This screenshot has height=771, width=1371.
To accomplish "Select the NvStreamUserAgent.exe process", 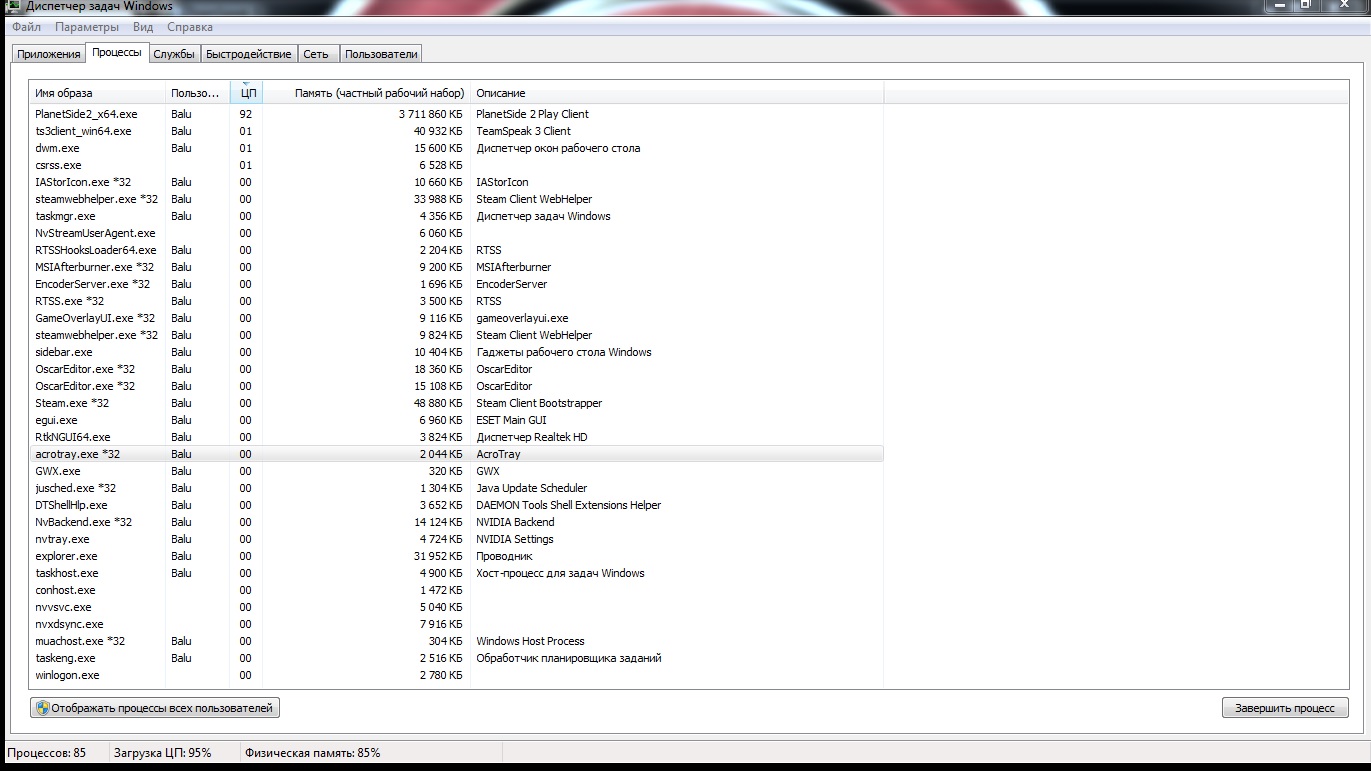I will (457, 233).
